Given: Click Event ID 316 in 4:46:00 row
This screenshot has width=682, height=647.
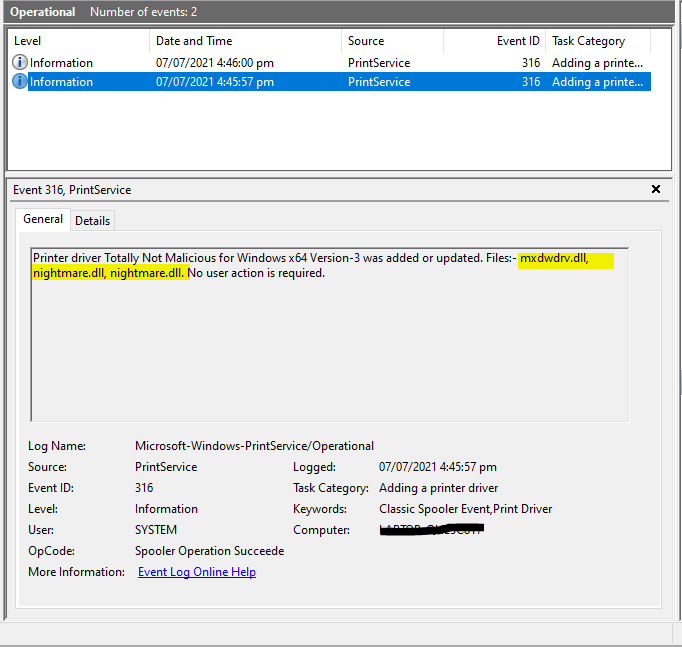Looking at the screenshot, I should click(x=531, y=63).
